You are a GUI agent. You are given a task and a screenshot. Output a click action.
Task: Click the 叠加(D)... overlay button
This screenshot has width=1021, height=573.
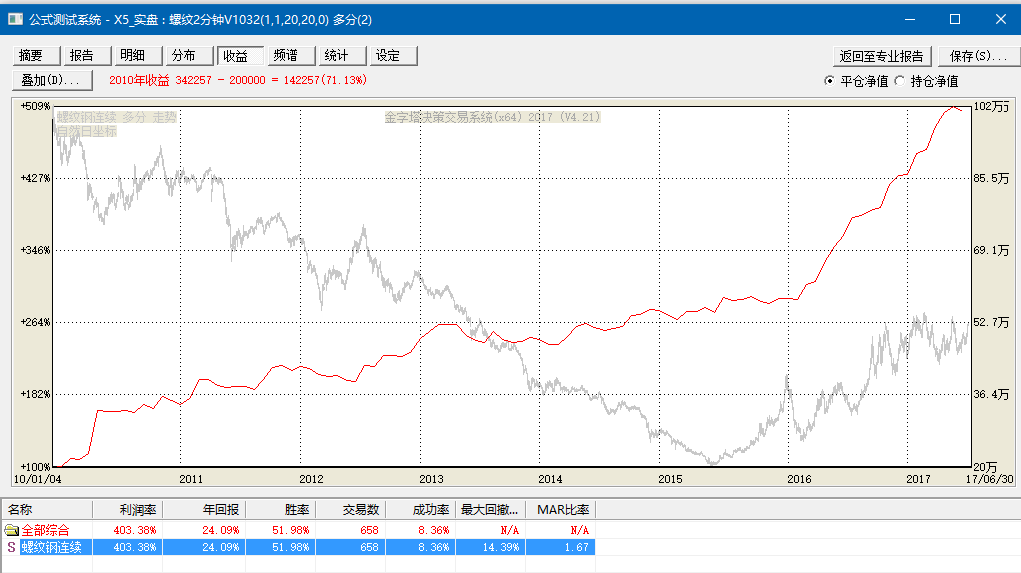pyautogui.click(x=53, y=81)
